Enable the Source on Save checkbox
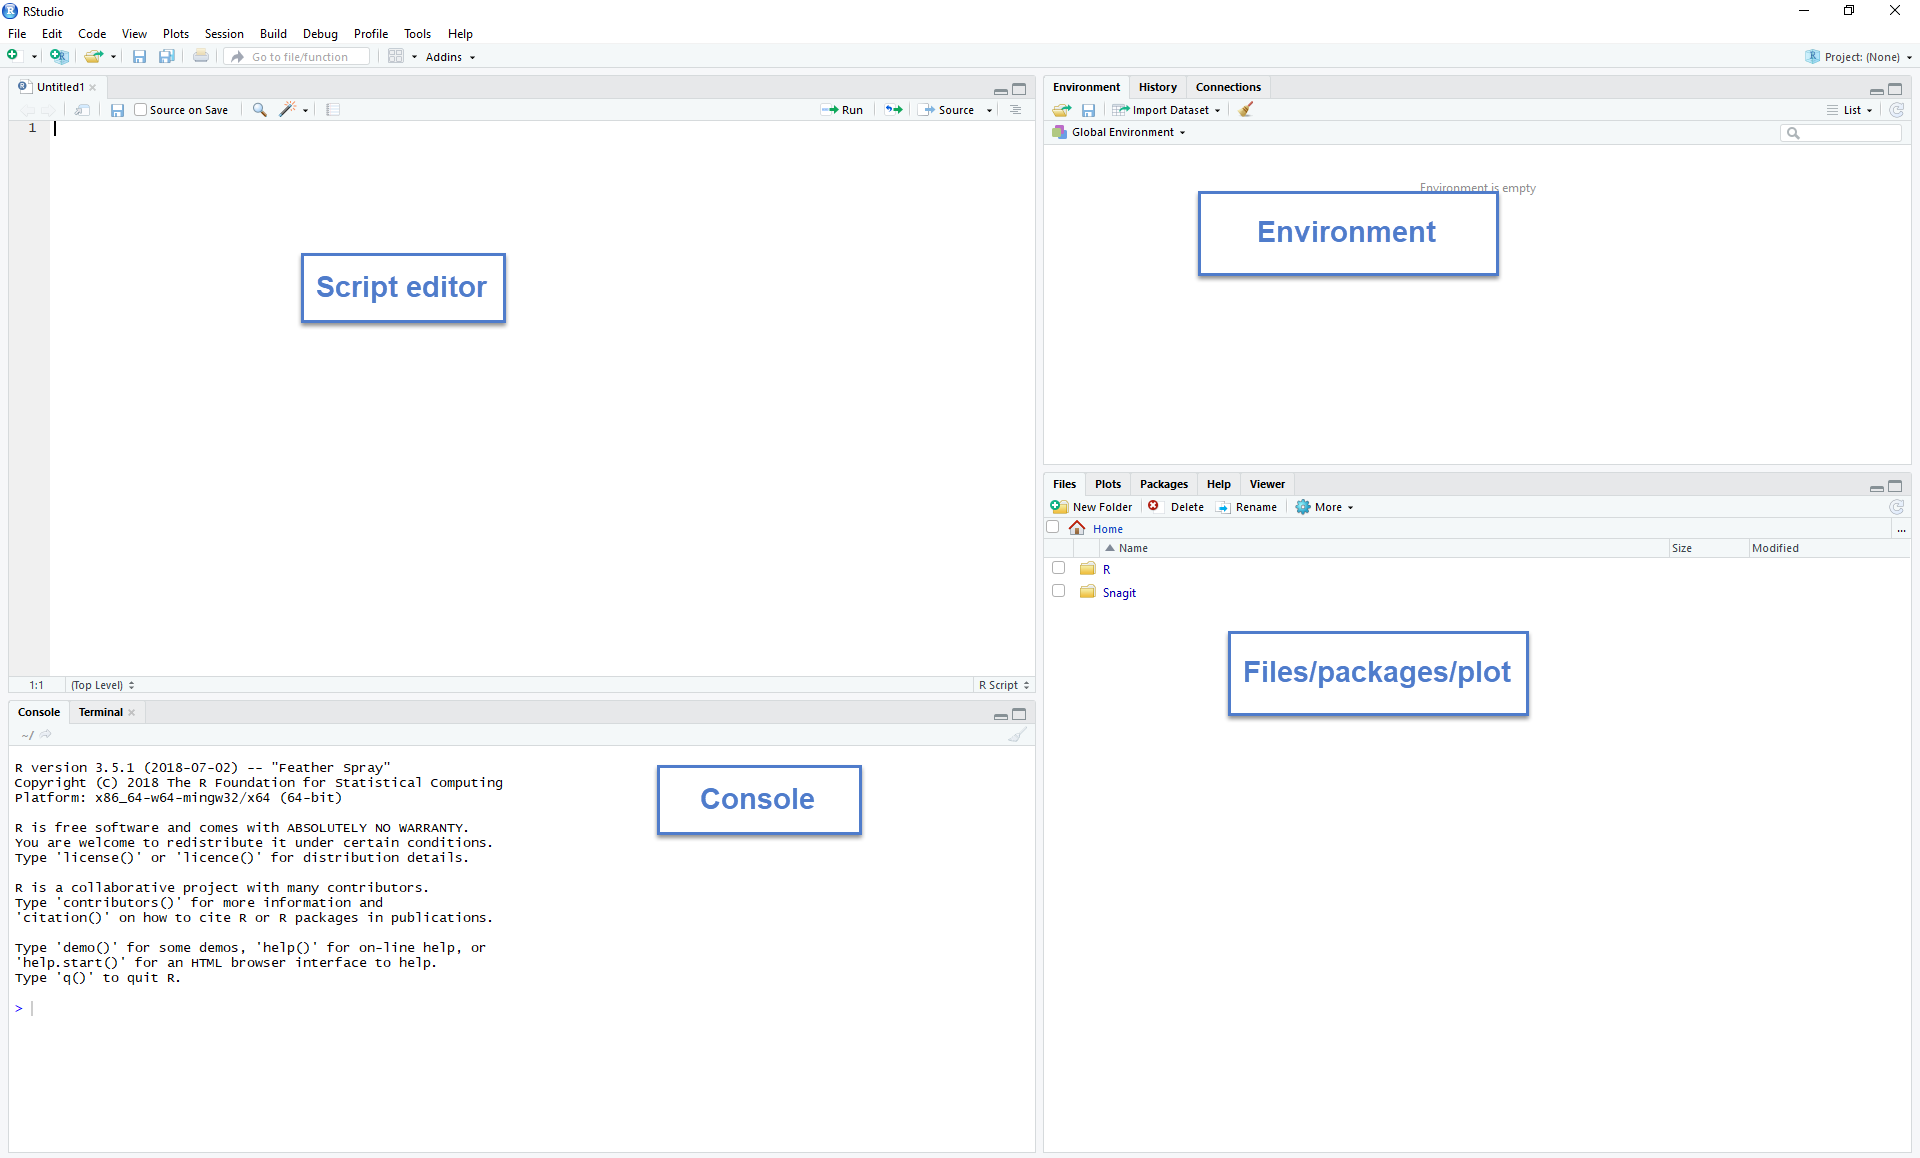This screenshot has height=1158, width=1920. click(x=141, y=110)
